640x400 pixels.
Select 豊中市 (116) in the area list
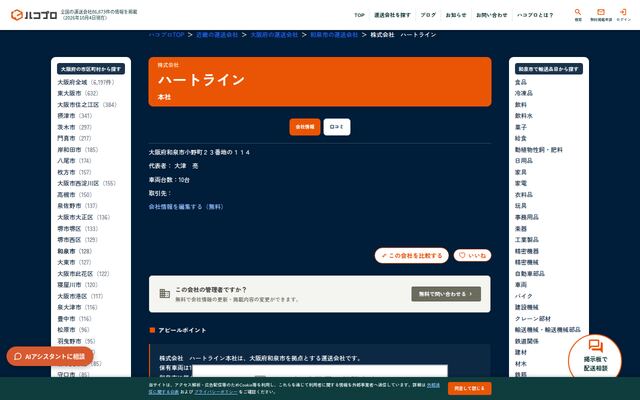[74, 319]
